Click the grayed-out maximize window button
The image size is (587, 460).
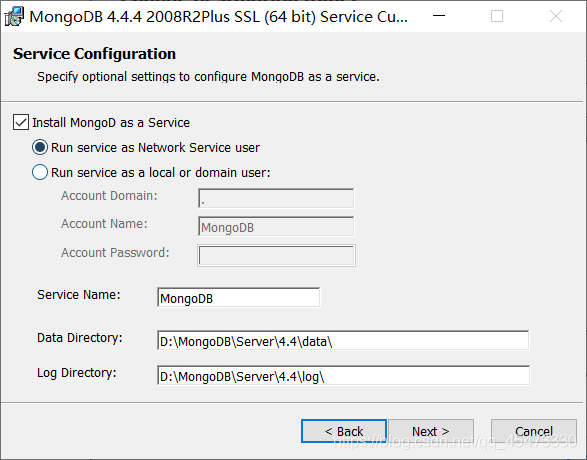497,16
